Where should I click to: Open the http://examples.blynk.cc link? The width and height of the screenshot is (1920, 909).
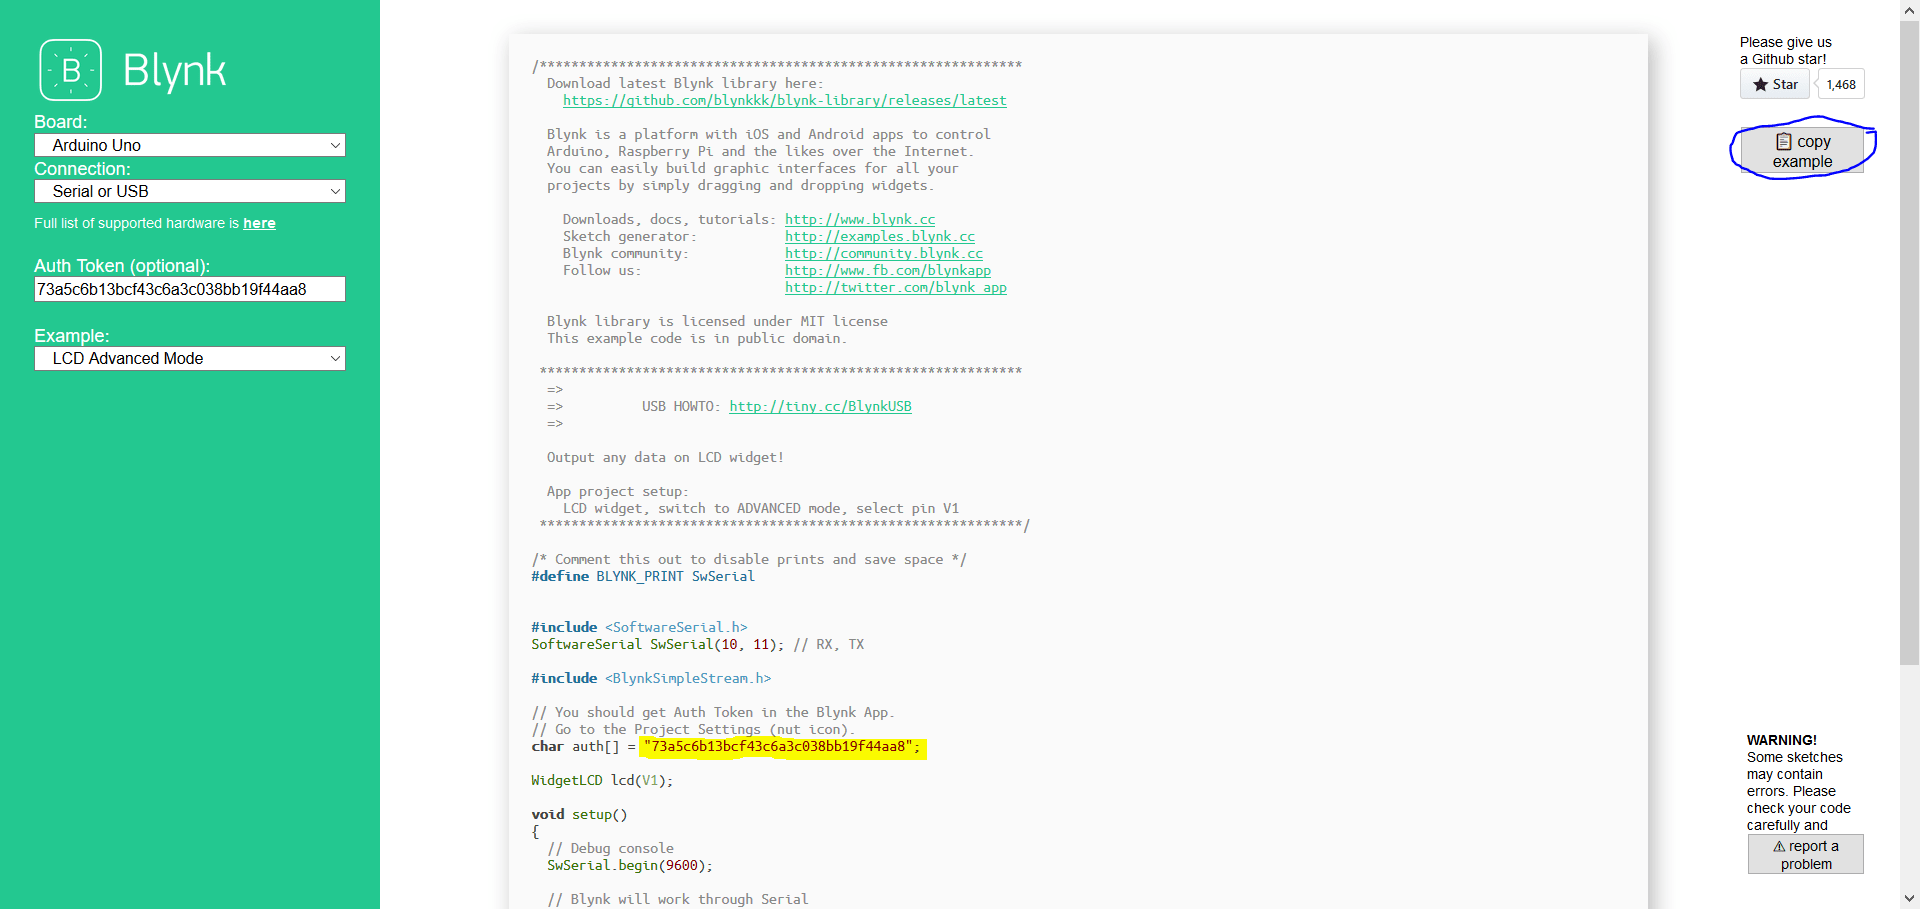coord(880,237)
